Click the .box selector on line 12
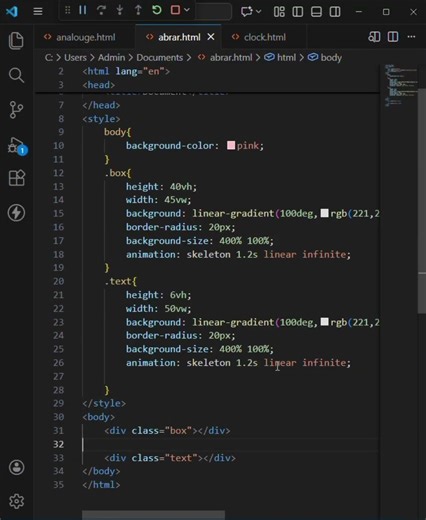 click(x=118, y=173)
